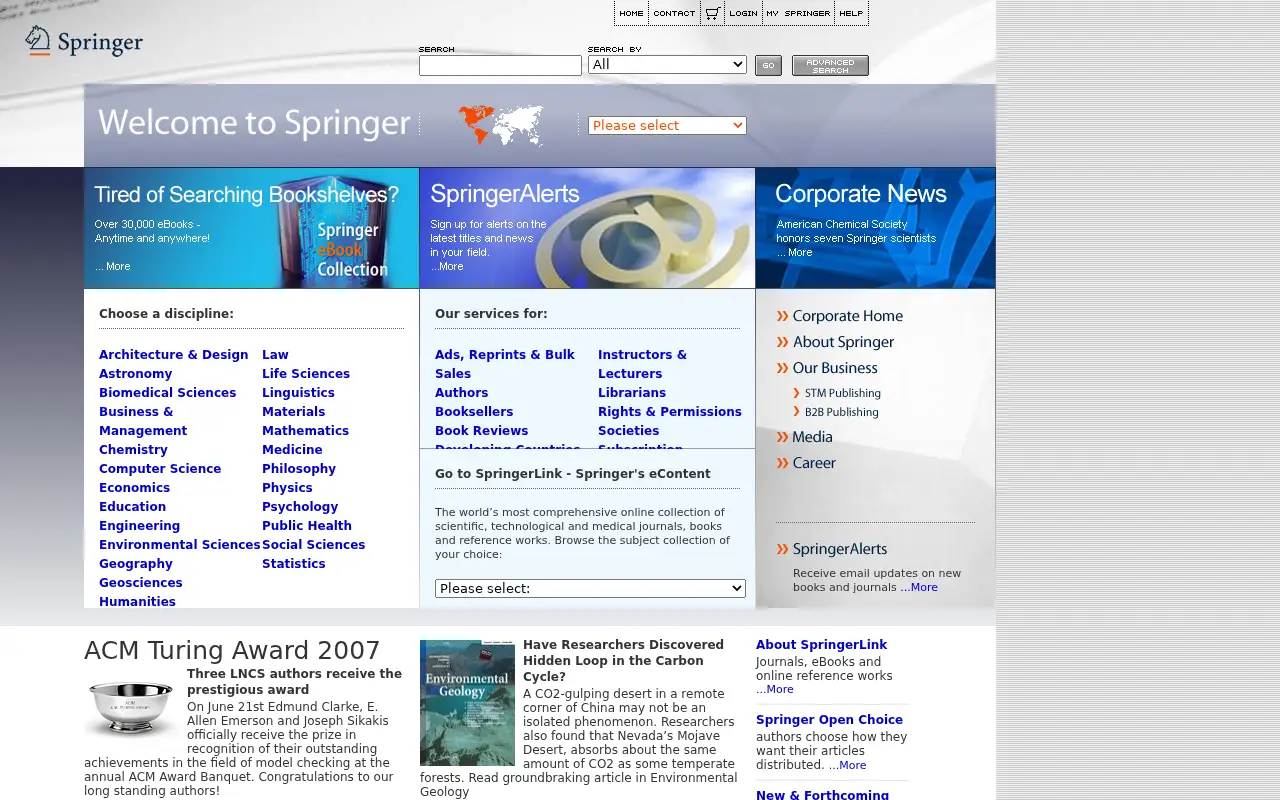Click the HELP menu item

pyautogui.click(x=851, y=13)
